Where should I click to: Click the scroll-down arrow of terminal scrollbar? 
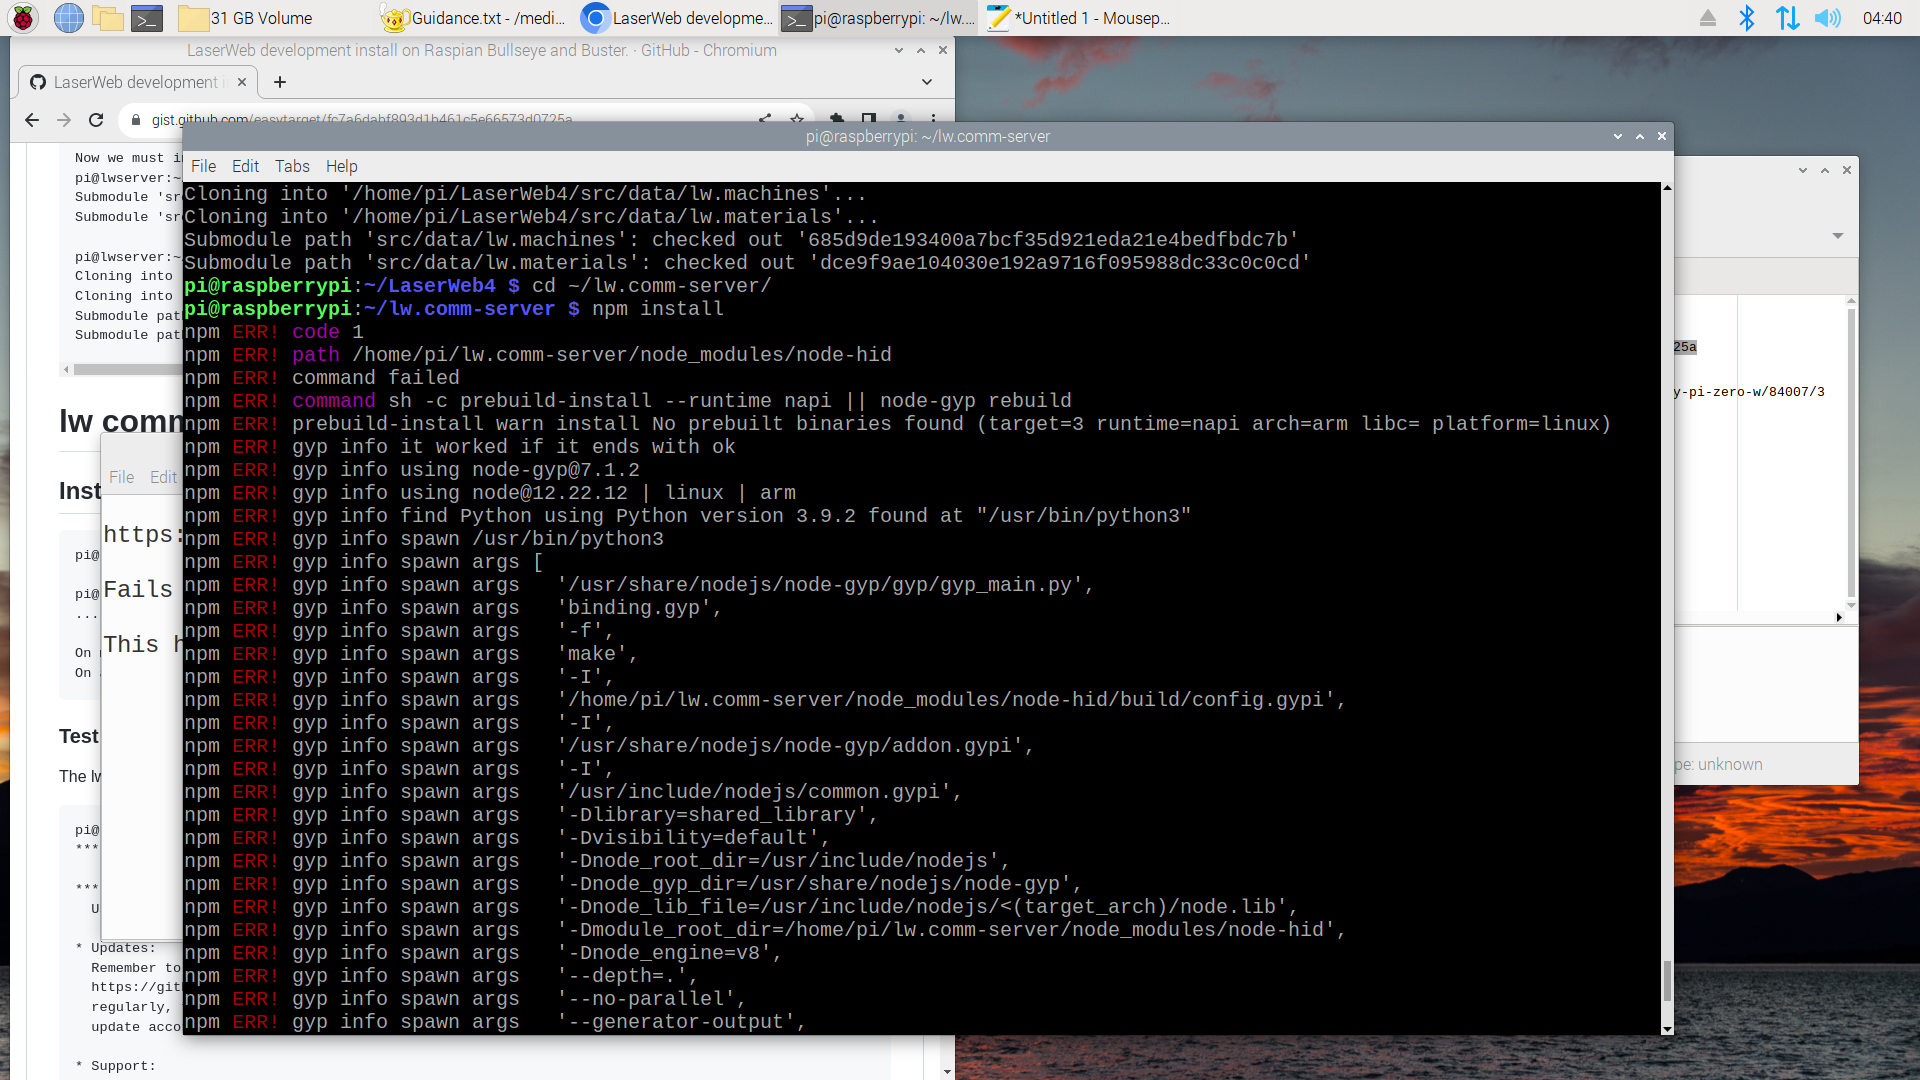1667,1028
